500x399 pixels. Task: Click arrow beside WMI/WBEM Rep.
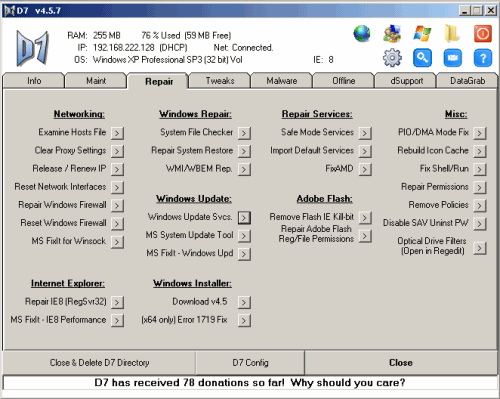point(244,169)
